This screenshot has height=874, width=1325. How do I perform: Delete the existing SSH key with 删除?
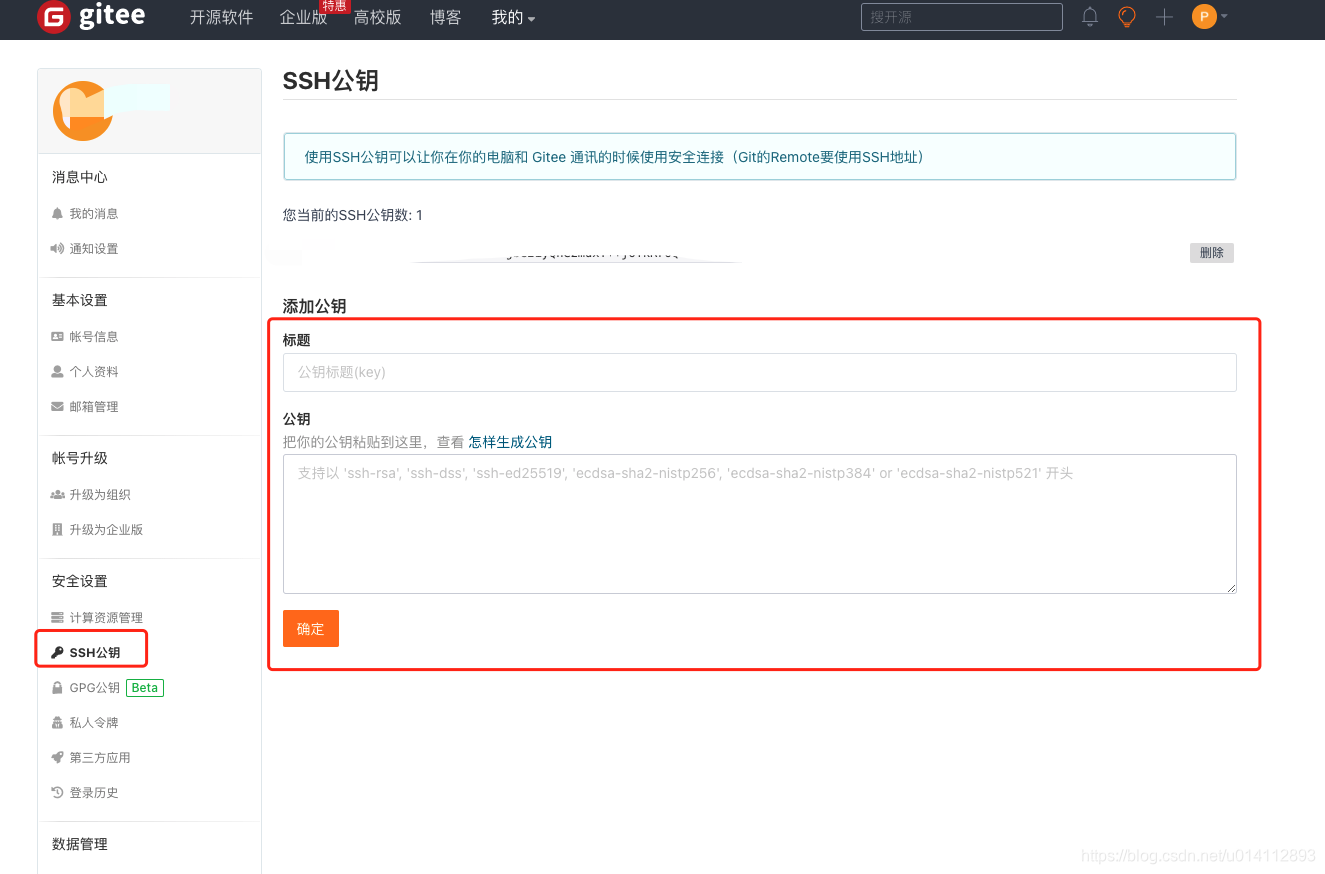click(x=1212, y=253)
